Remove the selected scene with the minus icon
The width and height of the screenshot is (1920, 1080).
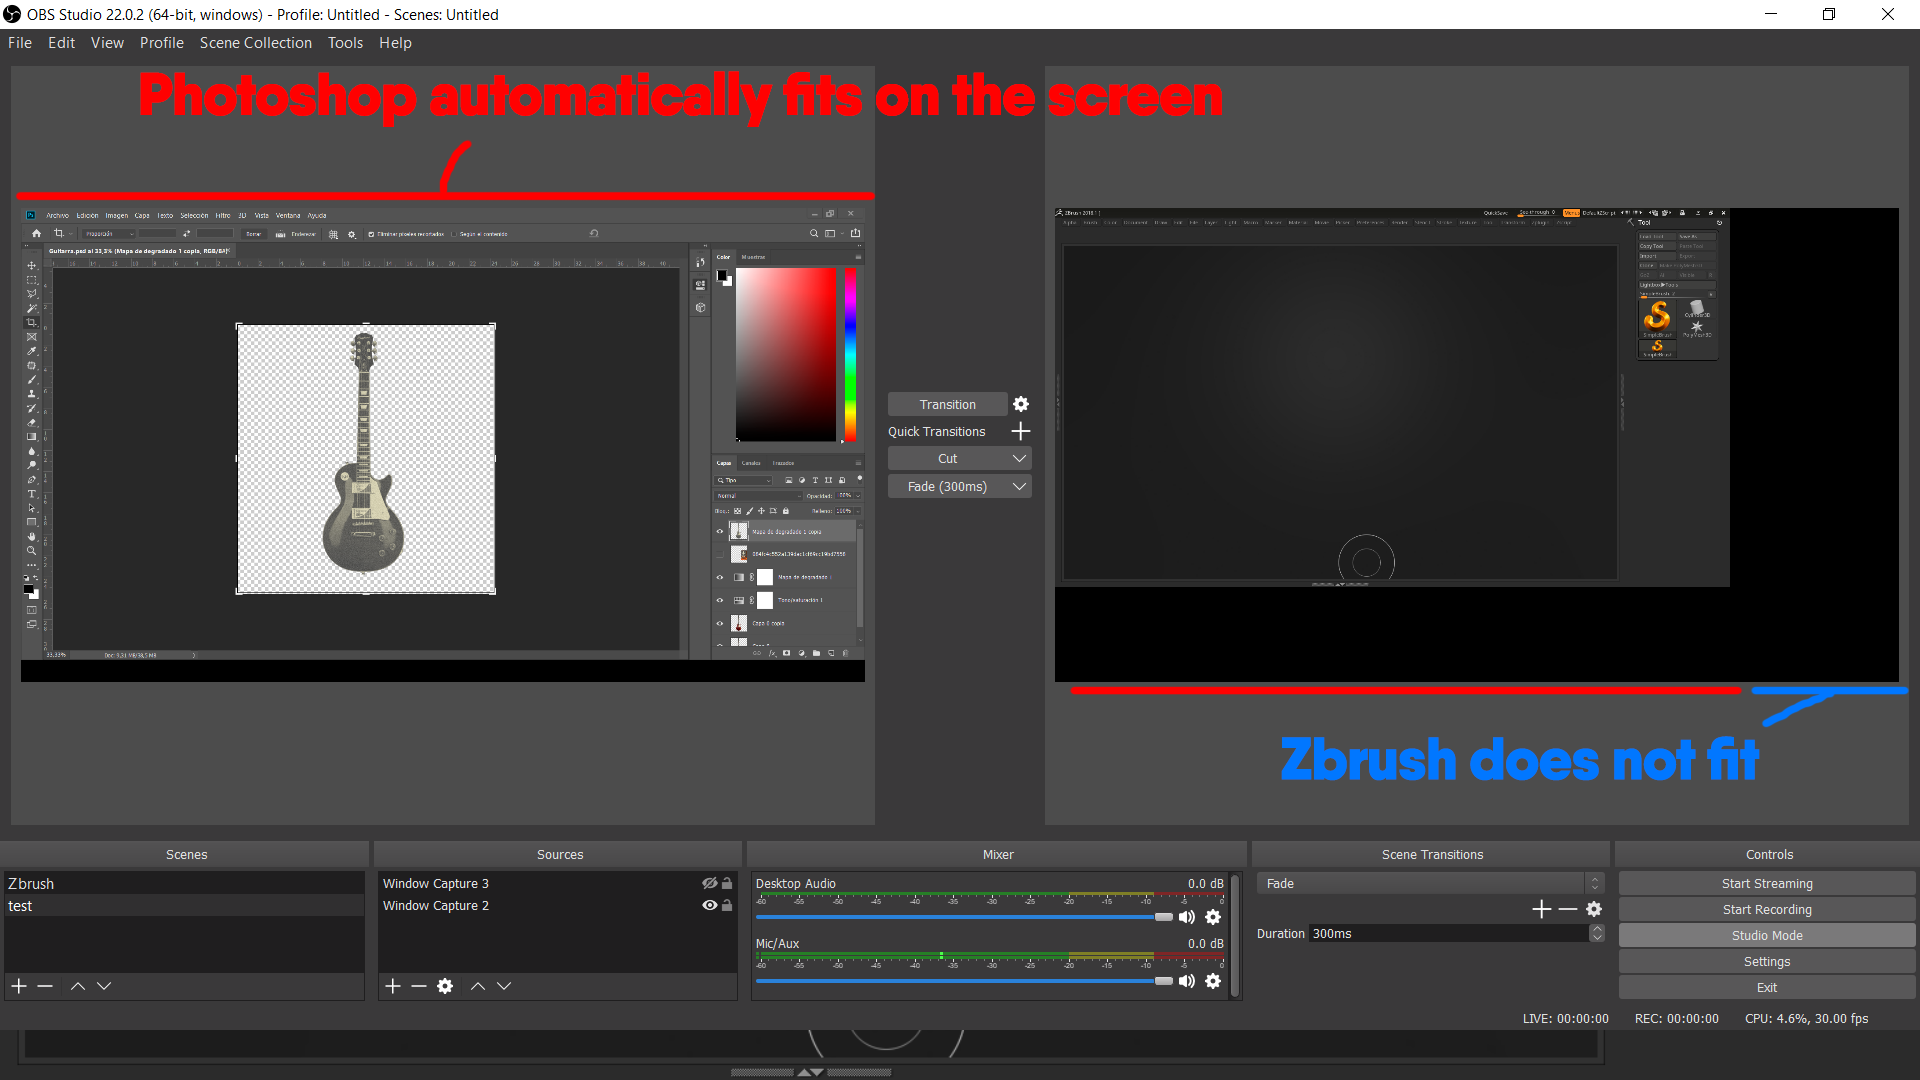tap(45, 986)
